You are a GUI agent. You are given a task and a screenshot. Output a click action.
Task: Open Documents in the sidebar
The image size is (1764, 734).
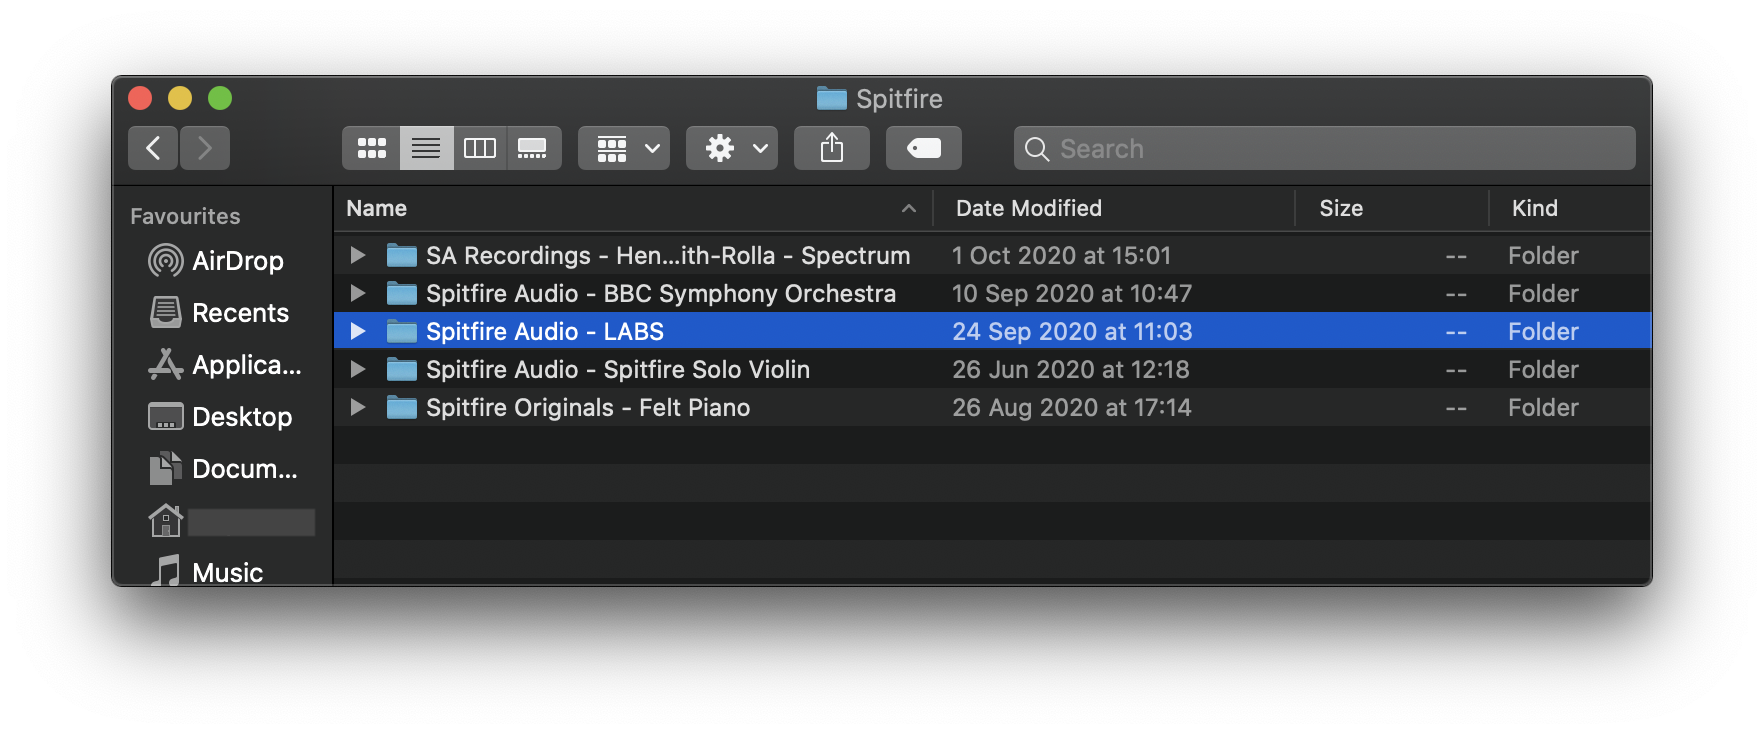[x=224, y=469]
